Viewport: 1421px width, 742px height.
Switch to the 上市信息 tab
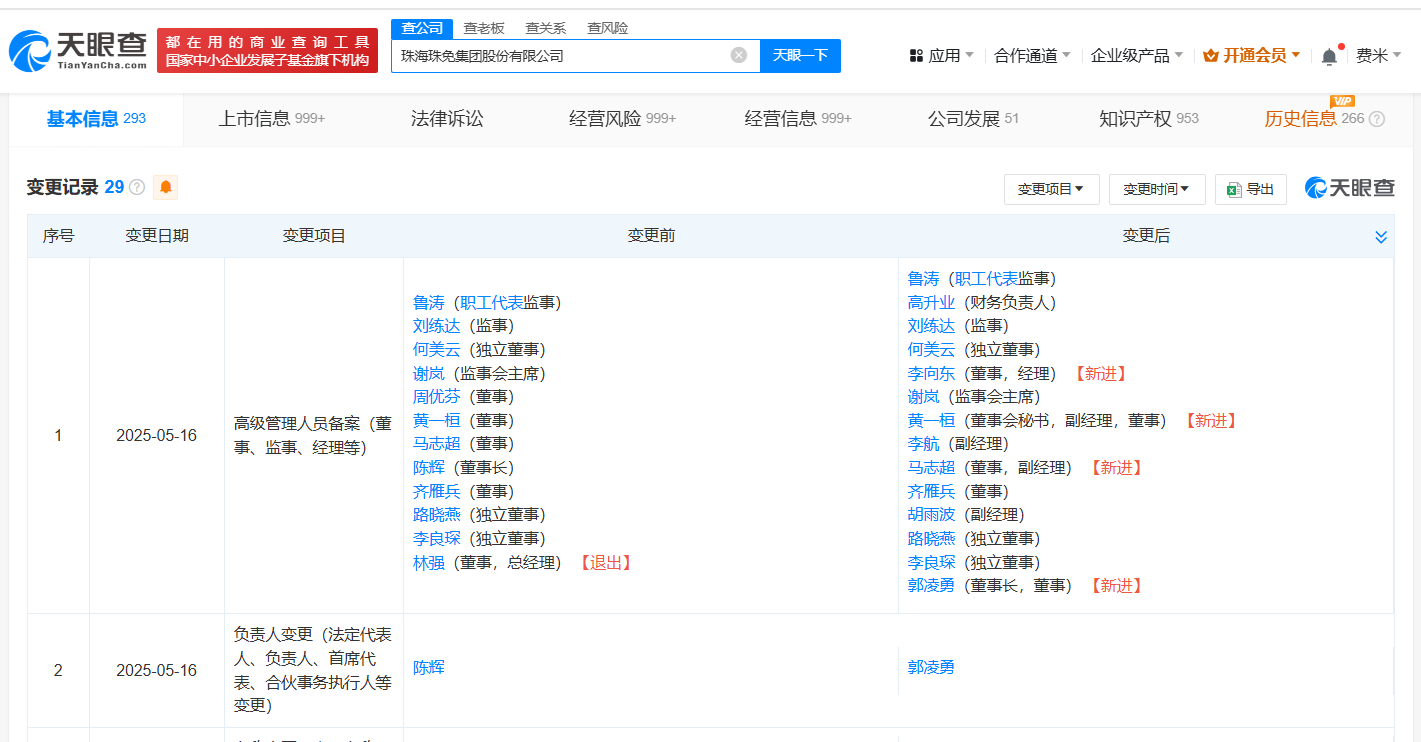point(272,119)
